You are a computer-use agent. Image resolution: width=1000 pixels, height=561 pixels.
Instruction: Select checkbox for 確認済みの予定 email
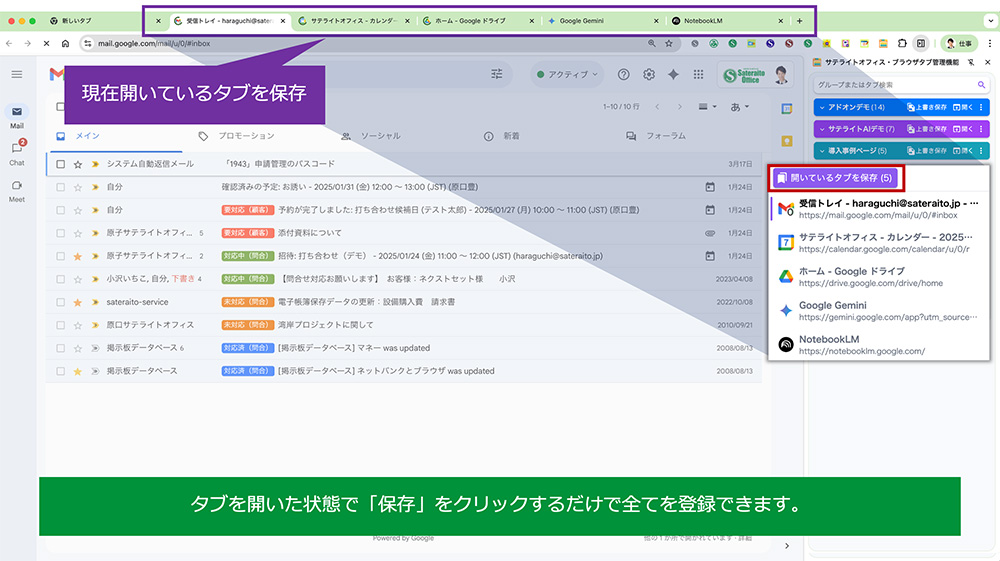click(60, 187)
